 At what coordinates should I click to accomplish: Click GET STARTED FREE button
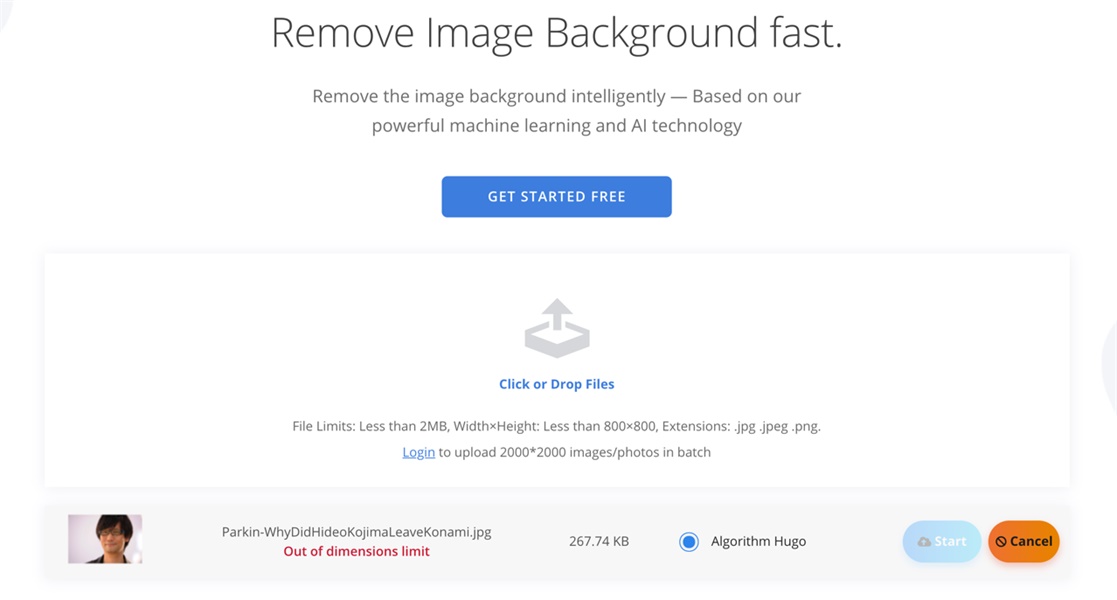556,197
